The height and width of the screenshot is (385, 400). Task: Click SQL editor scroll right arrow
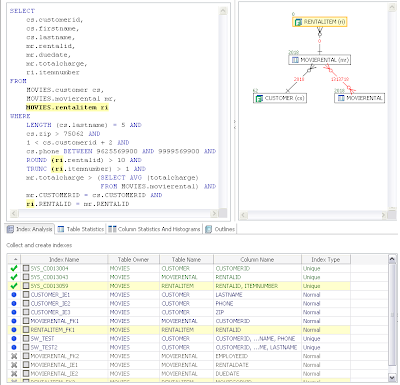(214, 213)
